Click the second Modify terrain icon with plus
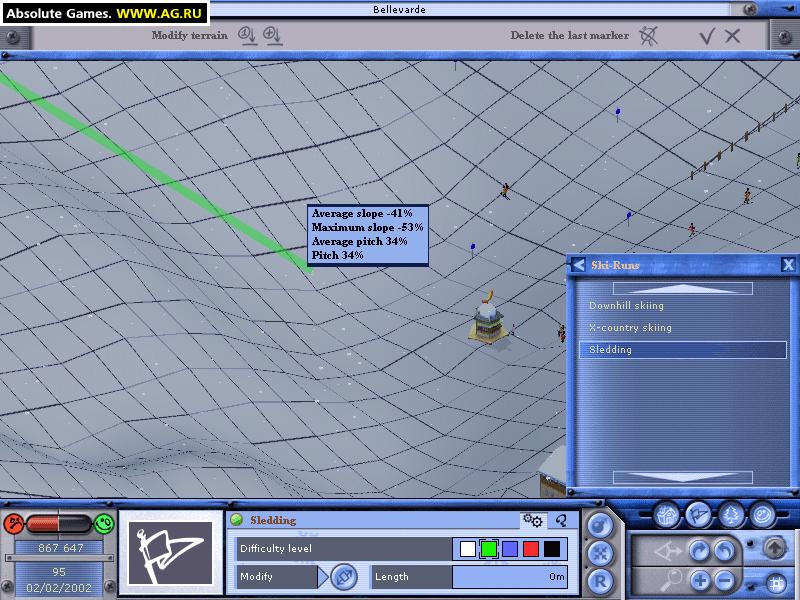The width and height of the screenshot is (800, 600). pos(272,36)
